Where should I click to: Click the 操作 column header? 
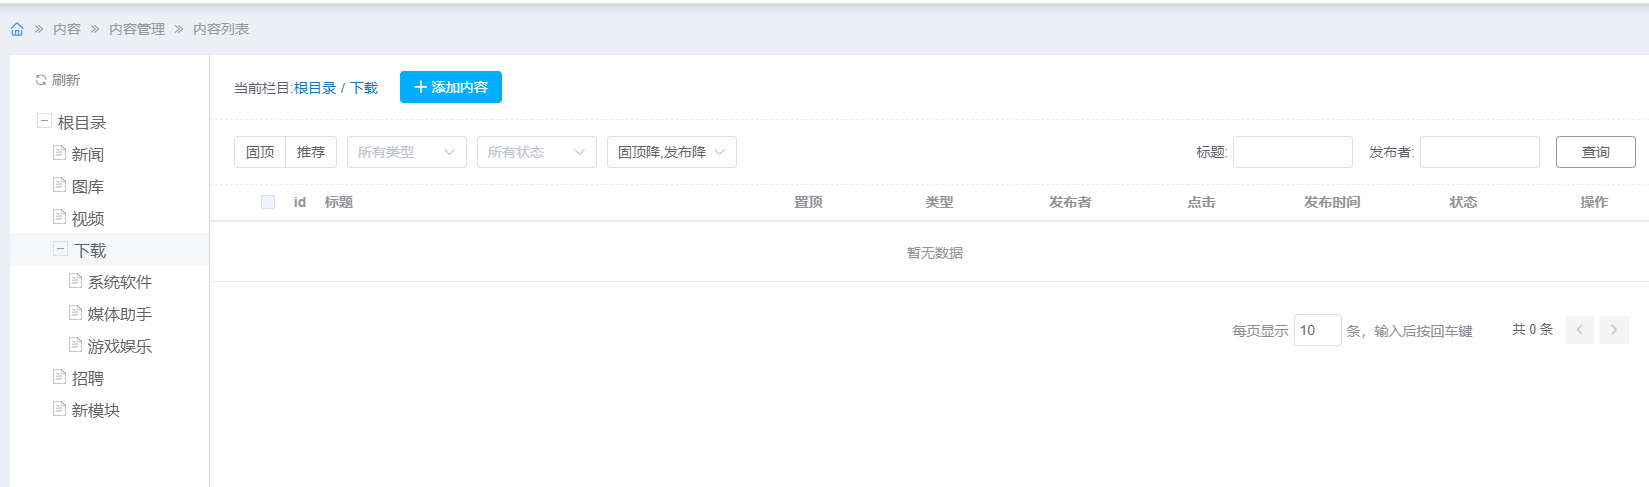(x=1594, y=202)
